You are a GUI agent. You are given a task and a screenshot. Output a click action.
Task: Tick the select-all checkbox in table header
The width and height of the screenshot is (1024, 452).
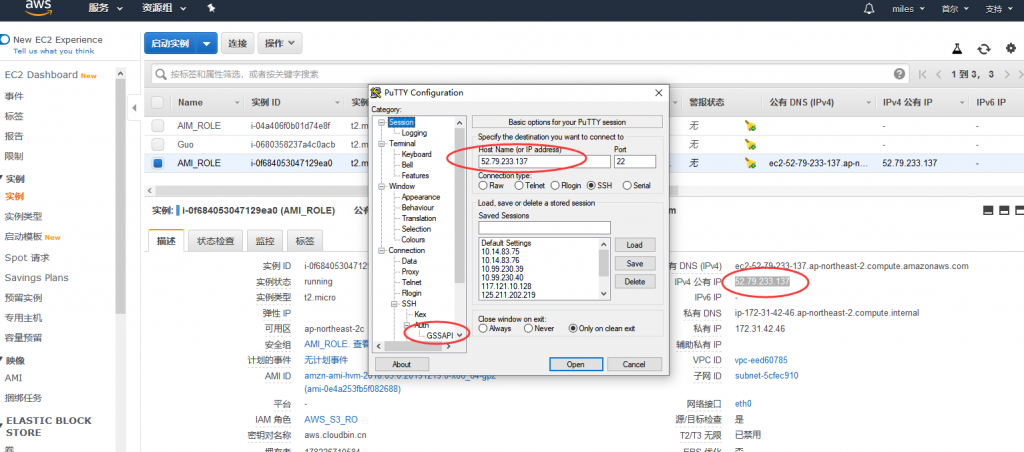[x=157, y=103]
